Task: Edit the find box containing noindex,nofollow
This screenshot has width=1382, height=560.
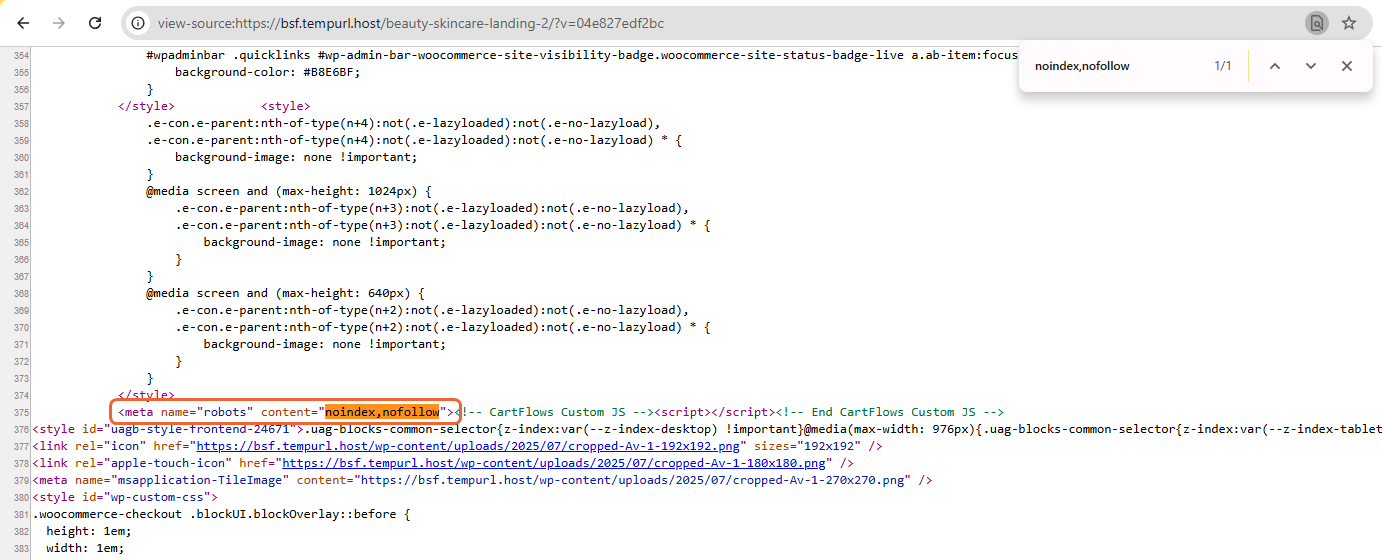Action: pos(1115,66)
